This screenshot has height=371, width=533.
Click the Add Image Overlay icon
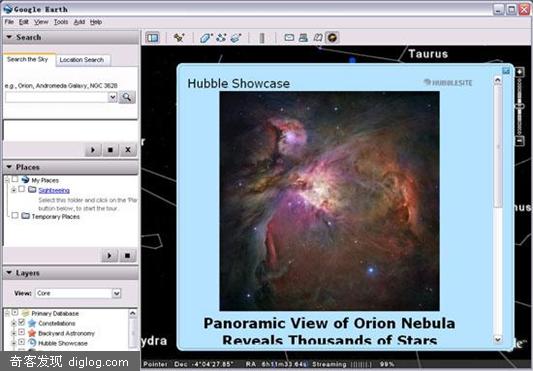(x=236, y=37)
